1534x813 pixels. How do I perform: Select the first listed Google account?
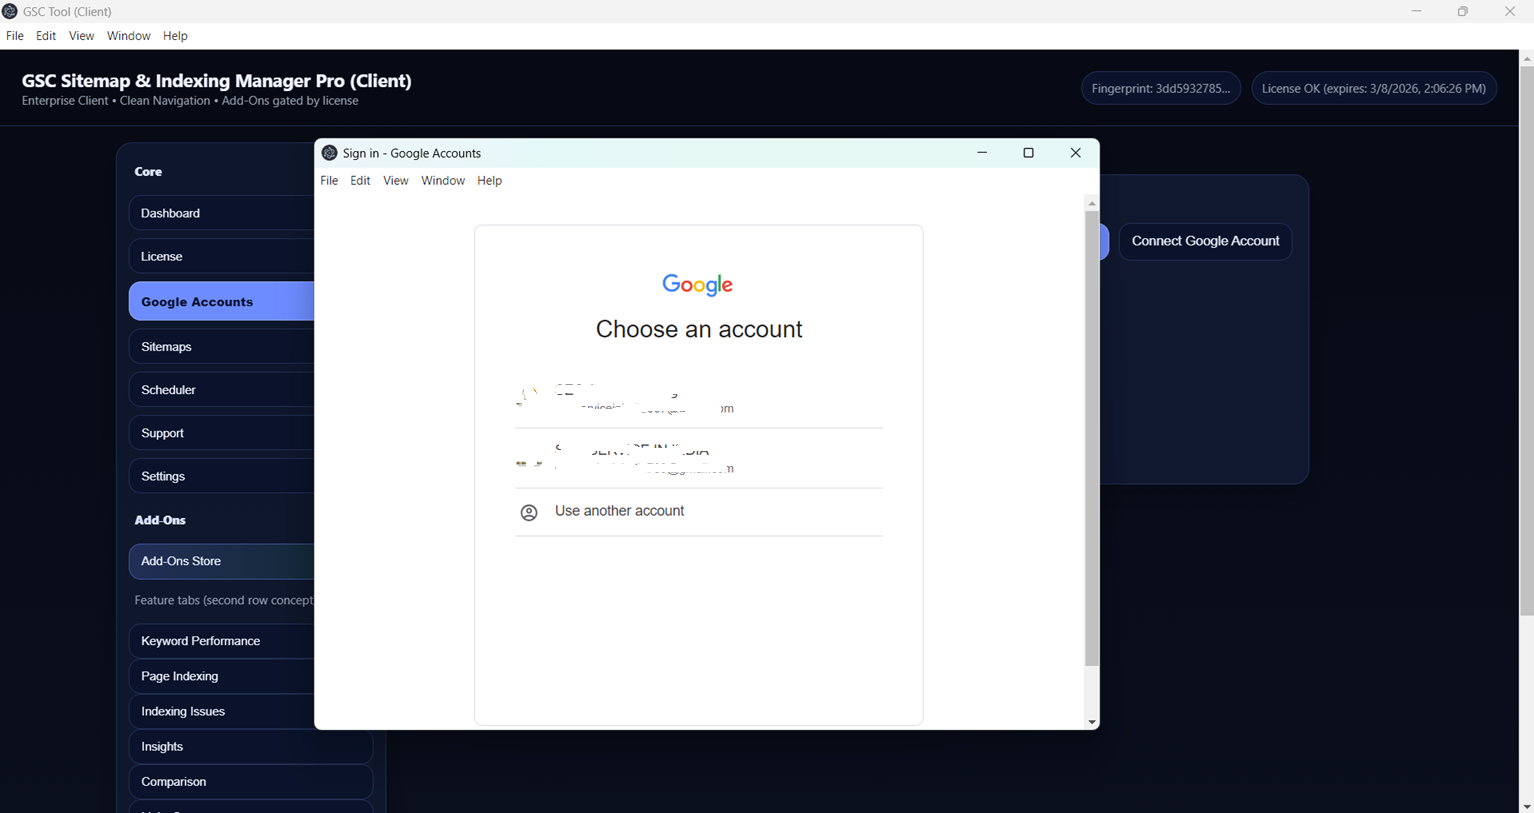pyautogui.click(x=698, y=399)
